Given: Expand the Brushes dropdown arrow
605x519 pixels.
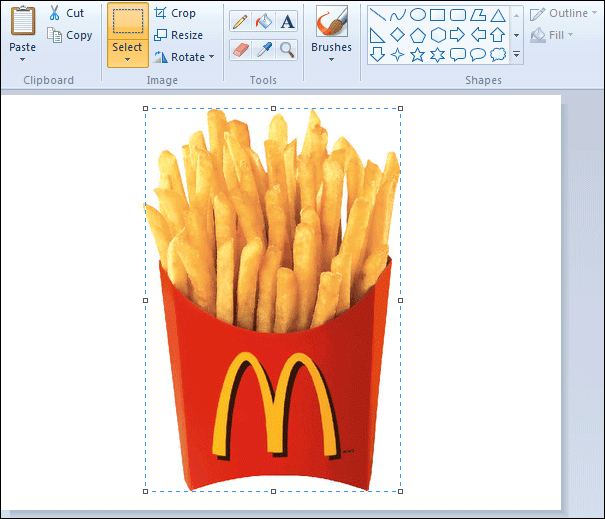Looking at the screenshot, I should pyautogui.click(x=331, y=60).
